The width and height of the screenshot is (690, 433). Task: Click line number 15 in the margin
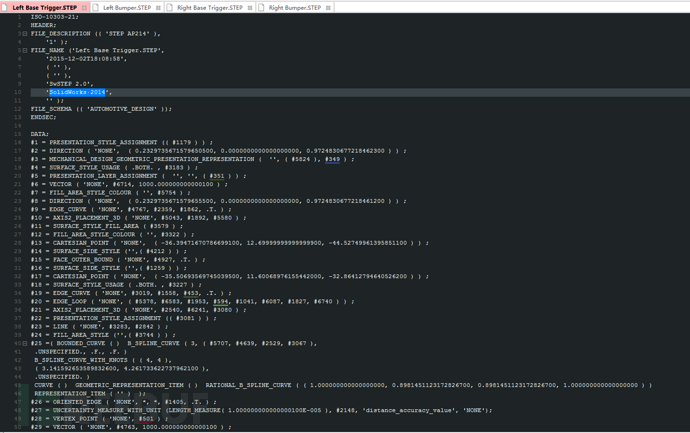(18, 134)
